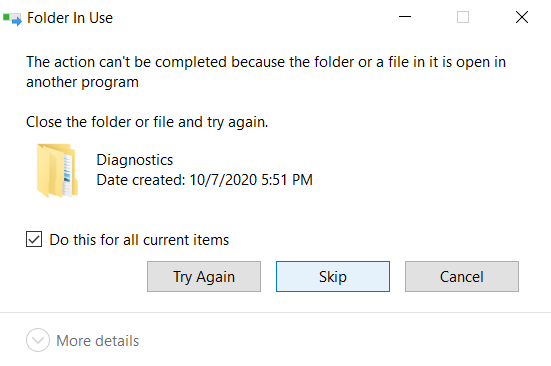Choose Skip to bypass this folder
551x366 pixels.
333,276
